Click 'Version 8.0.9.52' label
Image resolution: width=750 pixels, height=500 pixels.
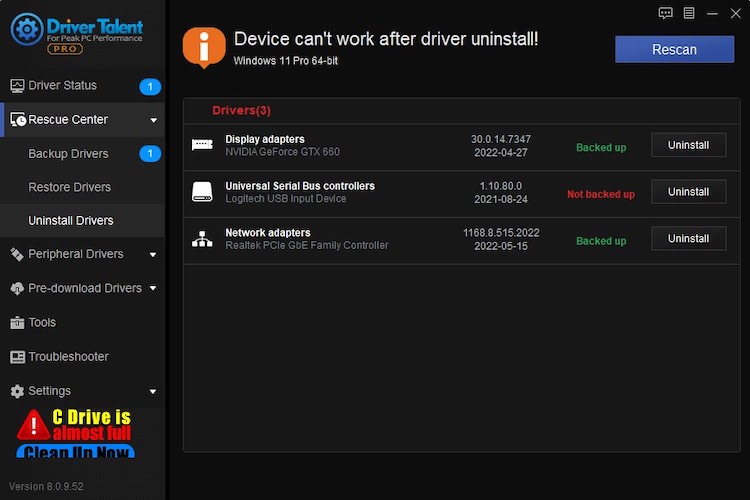coord(46,487)
